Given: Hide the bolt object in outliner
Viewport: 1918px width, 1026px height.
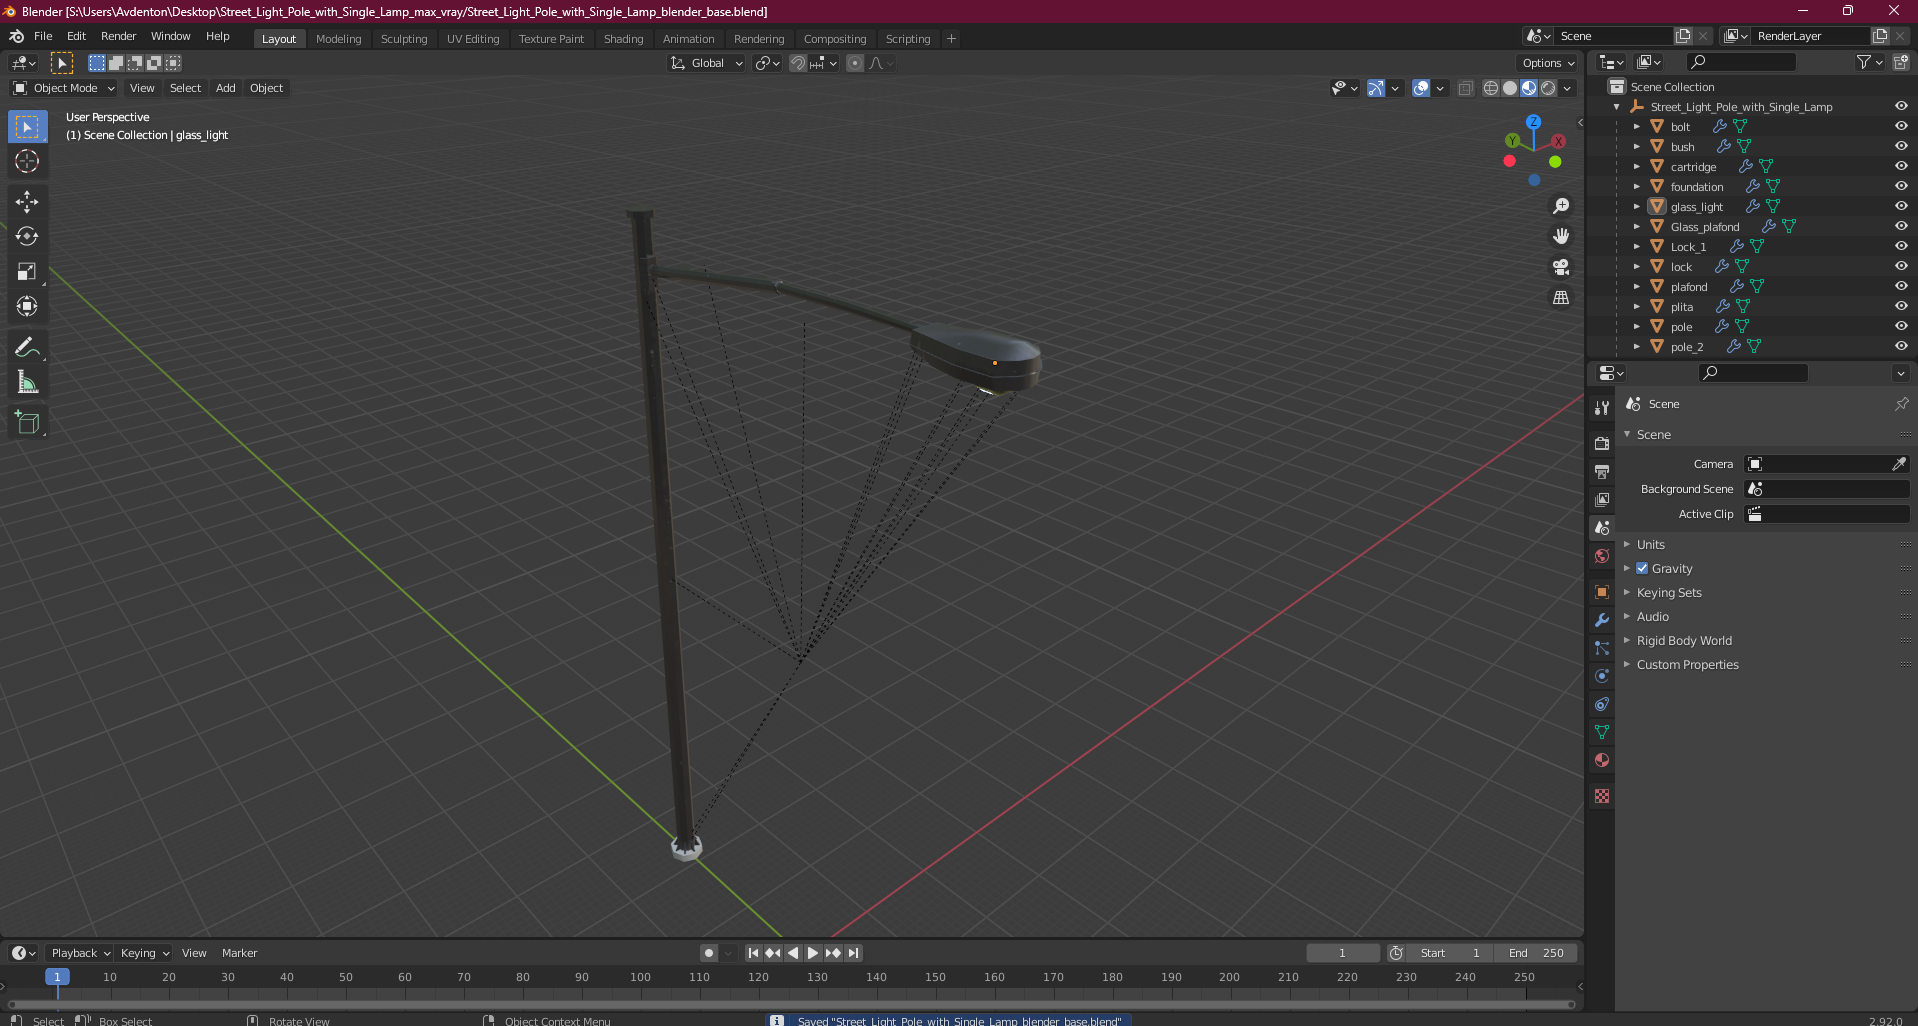Looking at the screenshot, I should point(1900,127).
